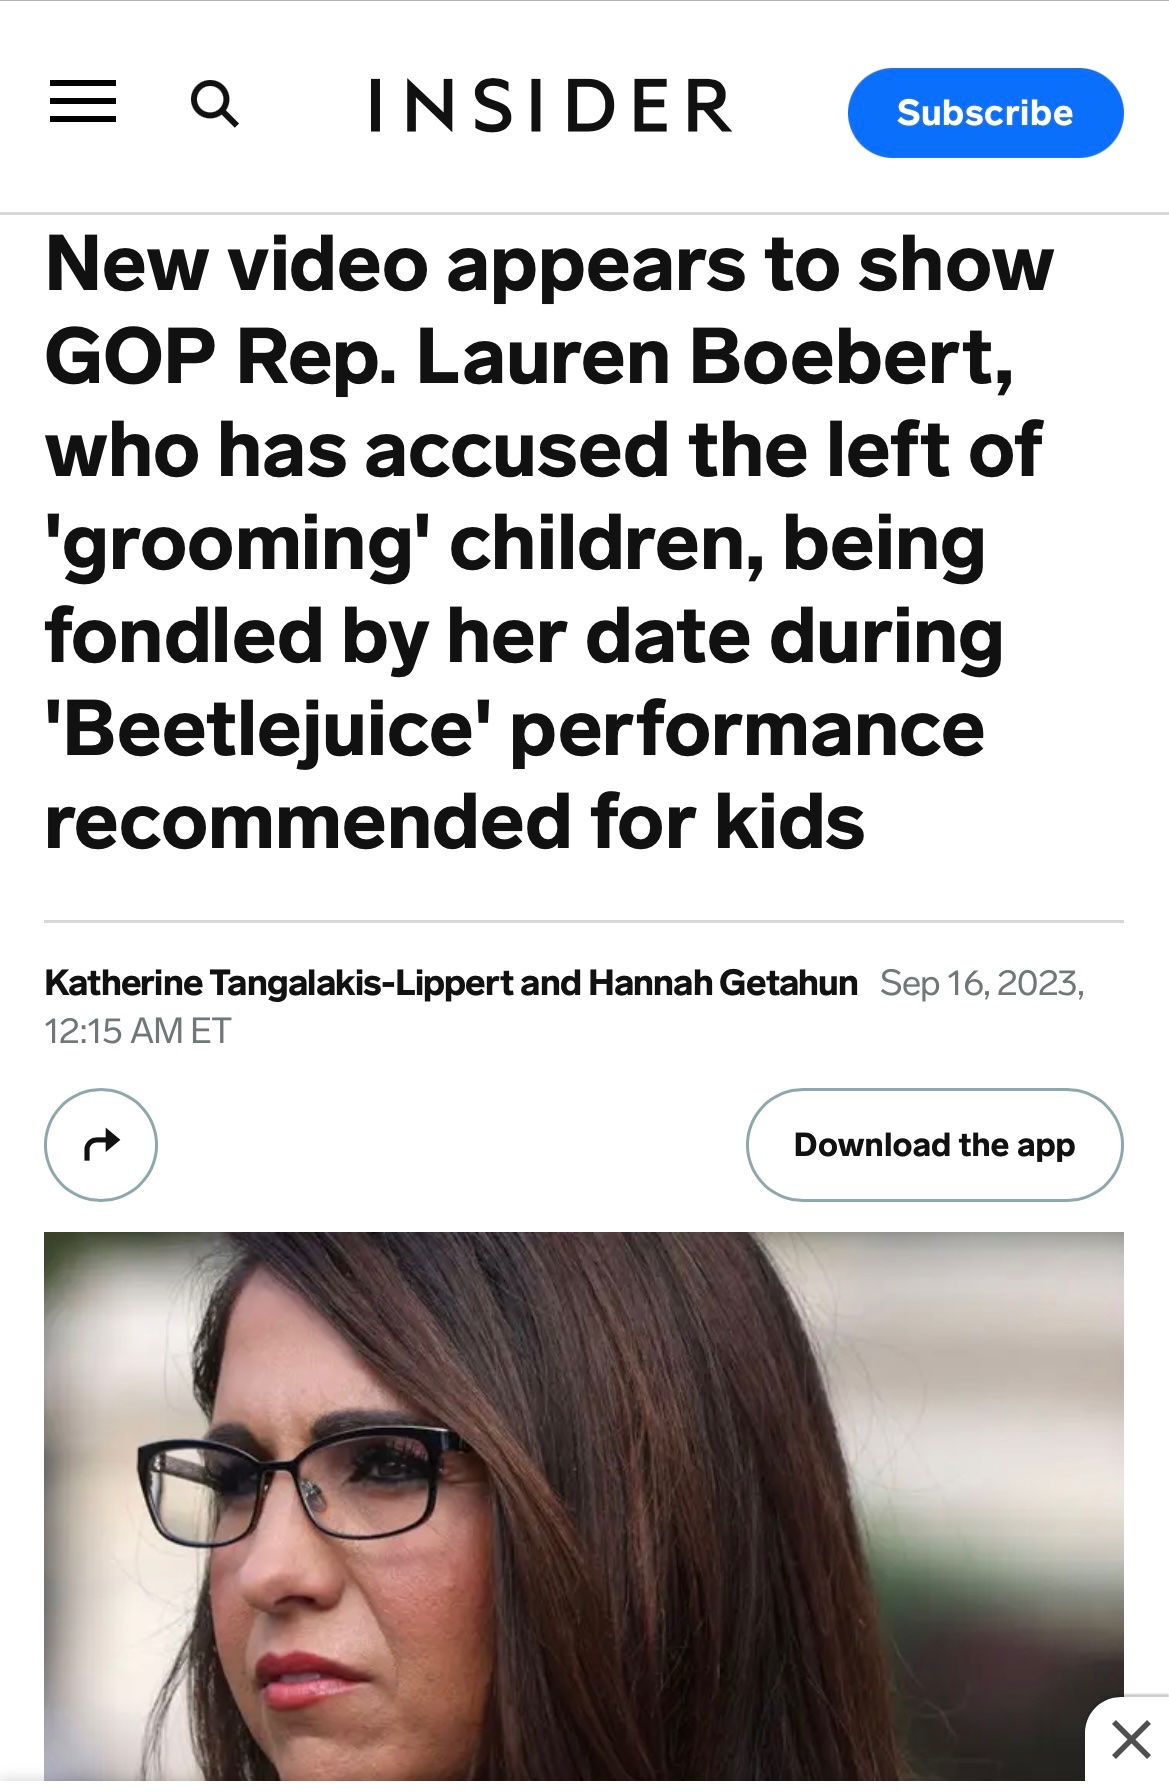Screen dimensions: 1169x1792
Task: Click the word "fondled" in the headline
Action: pyautogui.click(x=183, y=638)
